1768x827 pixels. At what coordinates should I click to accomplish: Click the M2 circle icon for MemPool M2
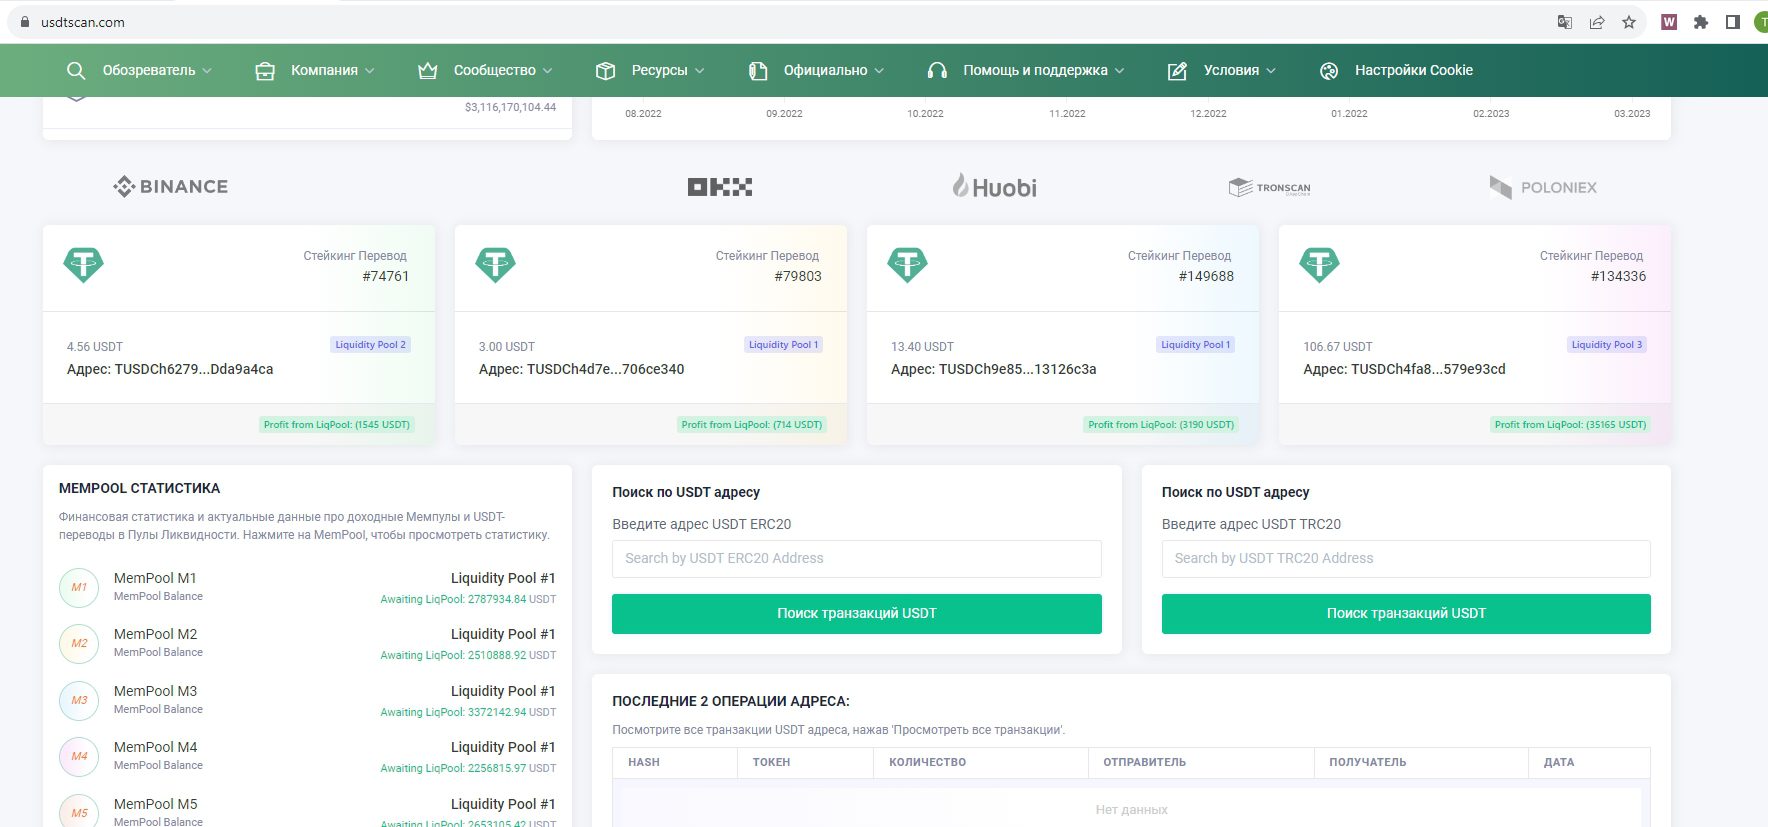coord(79,643)
